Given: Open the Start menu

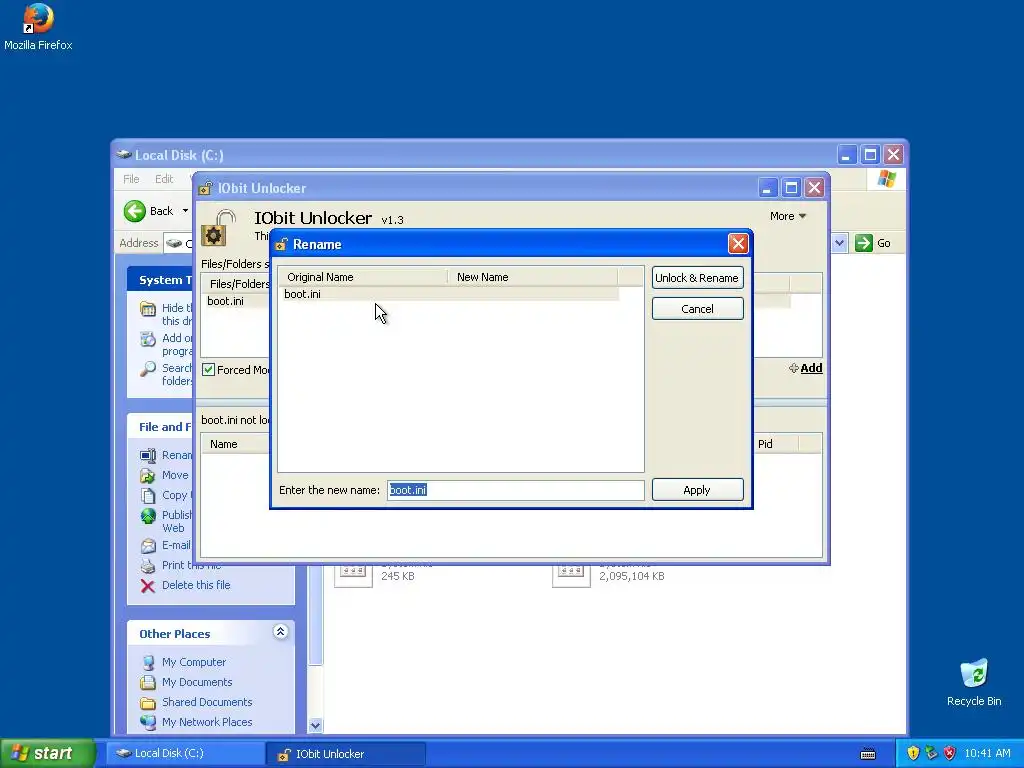Looking at the screenshot, I should click(x=47, y=753).
